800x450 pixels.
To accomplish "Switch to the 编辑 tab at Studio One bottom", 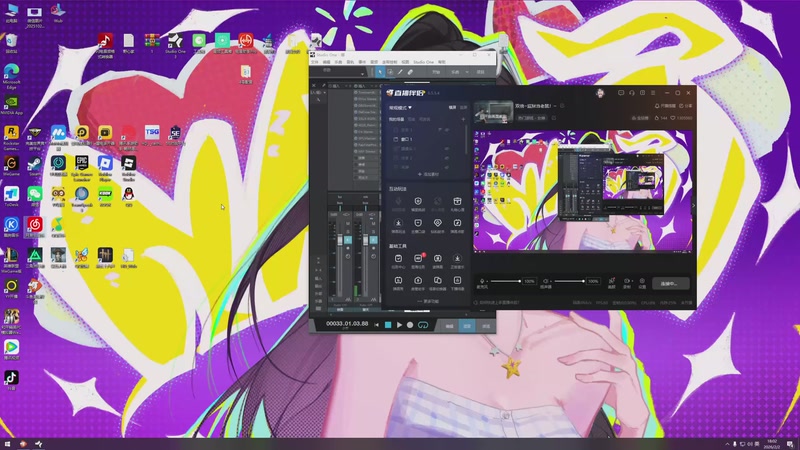I will pyautogui.click(x=449, y=326).
